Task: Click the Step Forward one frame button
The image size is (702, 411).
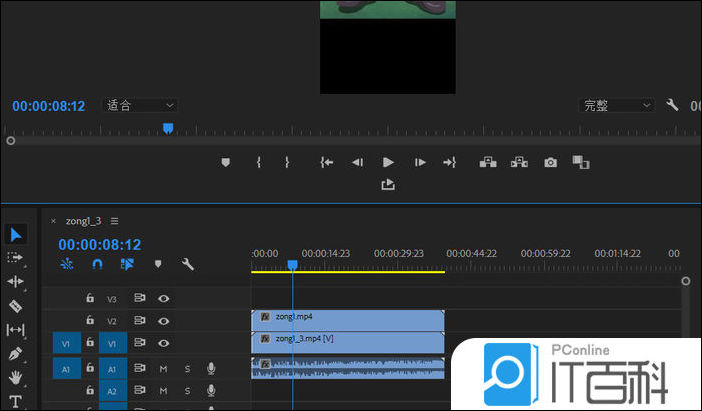Action: pyautogui.click(x=420, y=162)
